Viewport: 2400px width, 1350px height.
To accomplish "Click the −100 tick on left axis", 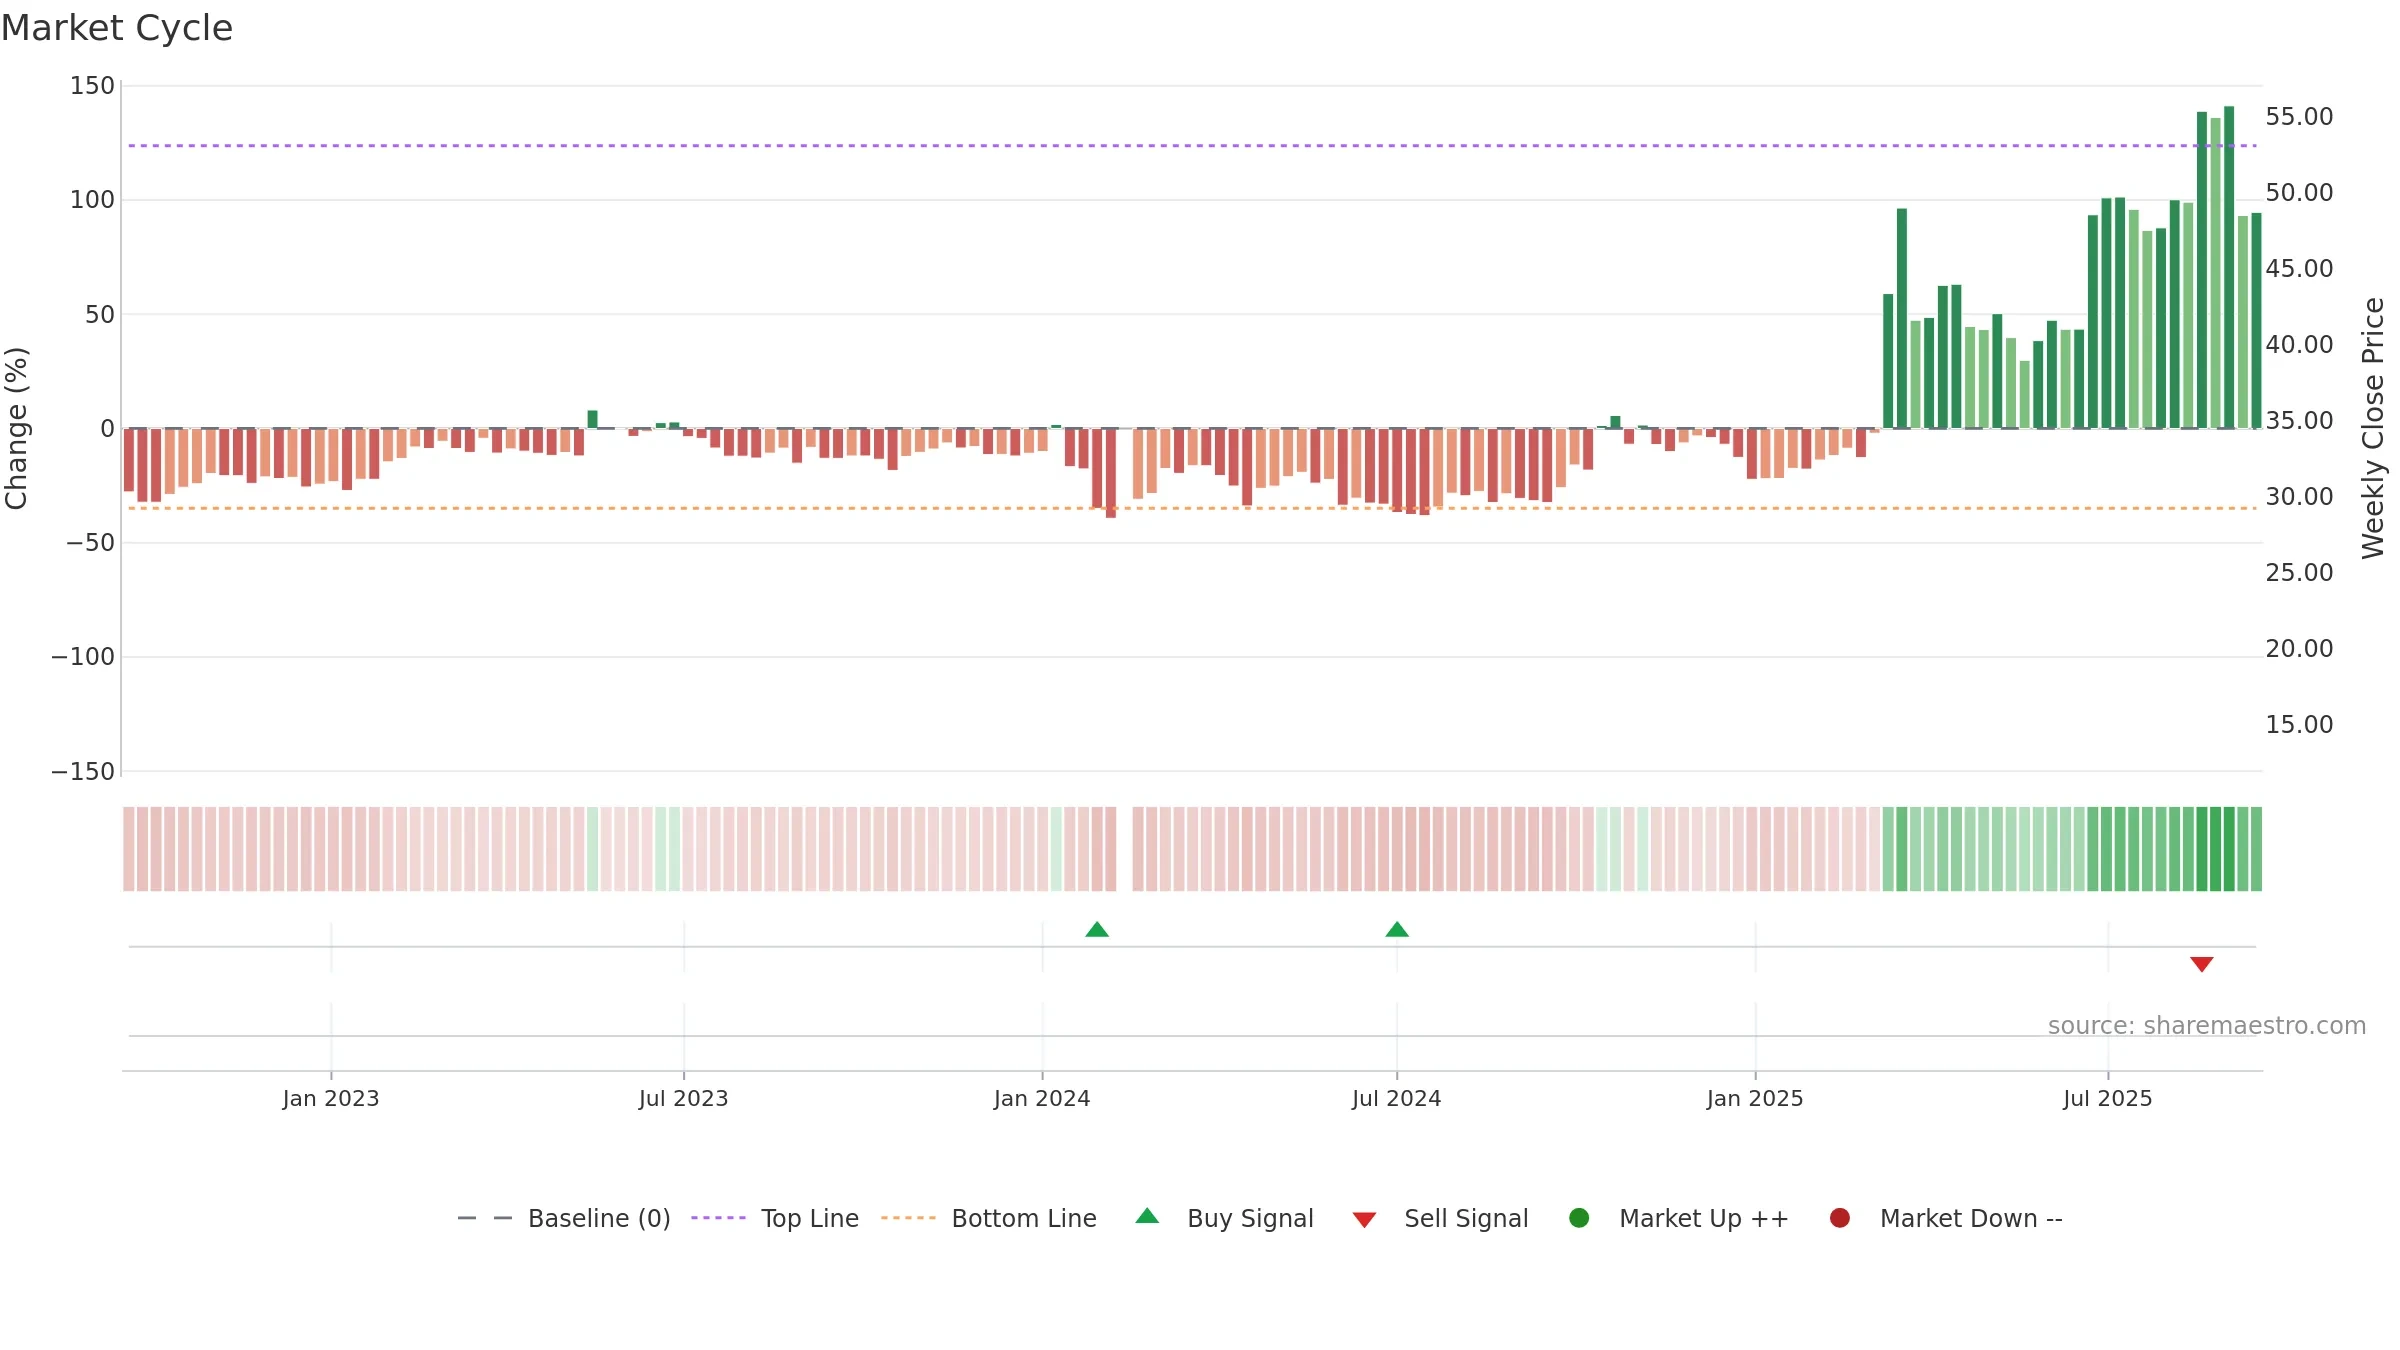I will pyautogui.click(x=83, y=657).
